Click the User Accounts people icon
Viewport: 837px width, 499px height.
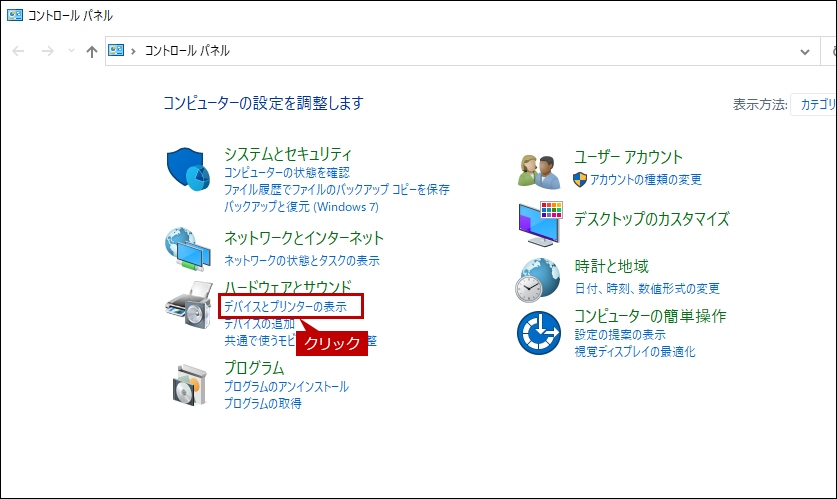pos(539,172)
